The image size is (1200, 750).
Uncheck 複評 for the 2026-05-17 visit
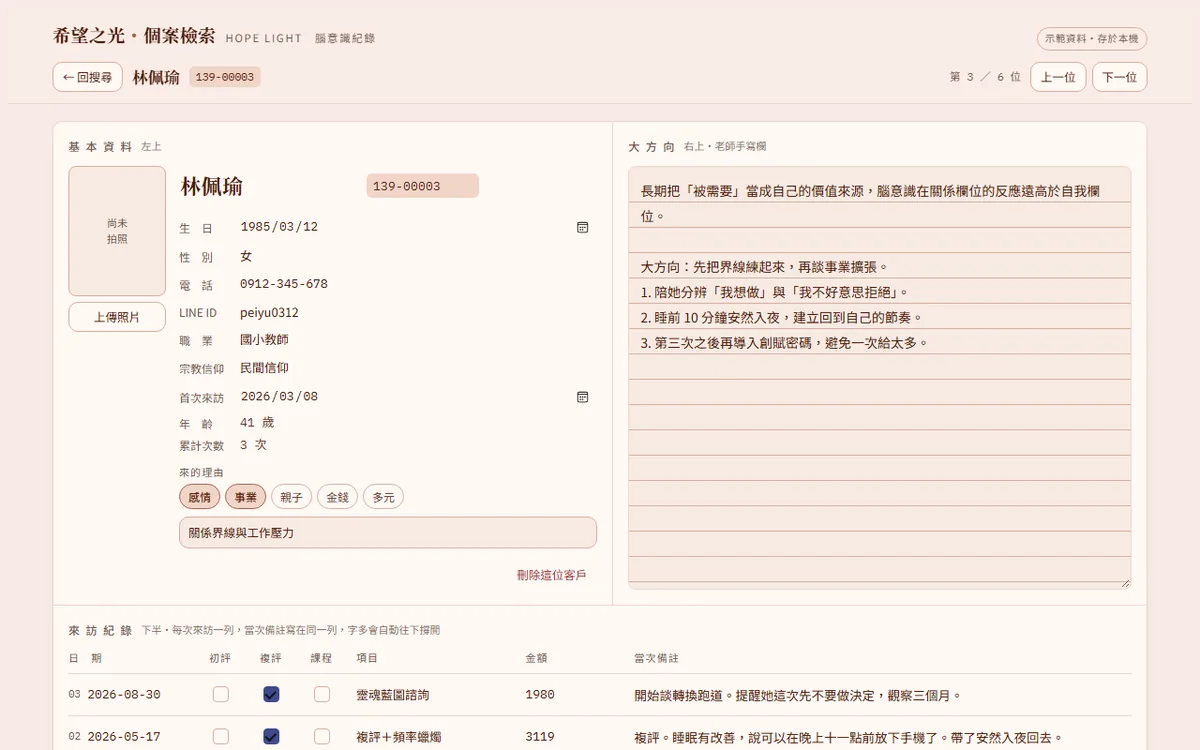click(271, 736)
